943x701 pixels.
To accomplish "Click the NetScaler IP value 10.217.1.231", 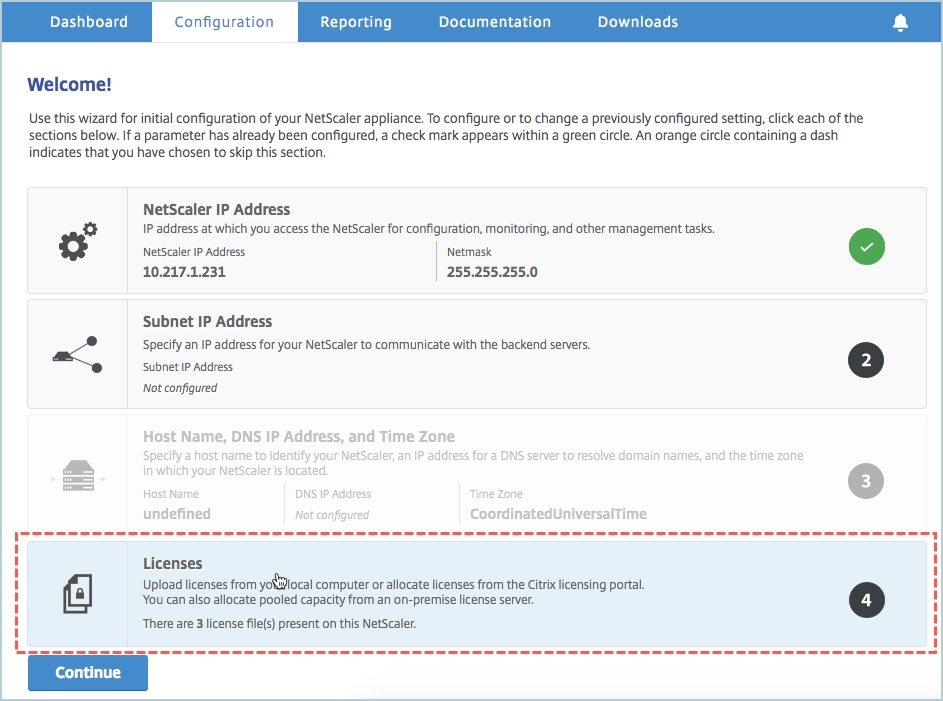I will tap(184, 272).
